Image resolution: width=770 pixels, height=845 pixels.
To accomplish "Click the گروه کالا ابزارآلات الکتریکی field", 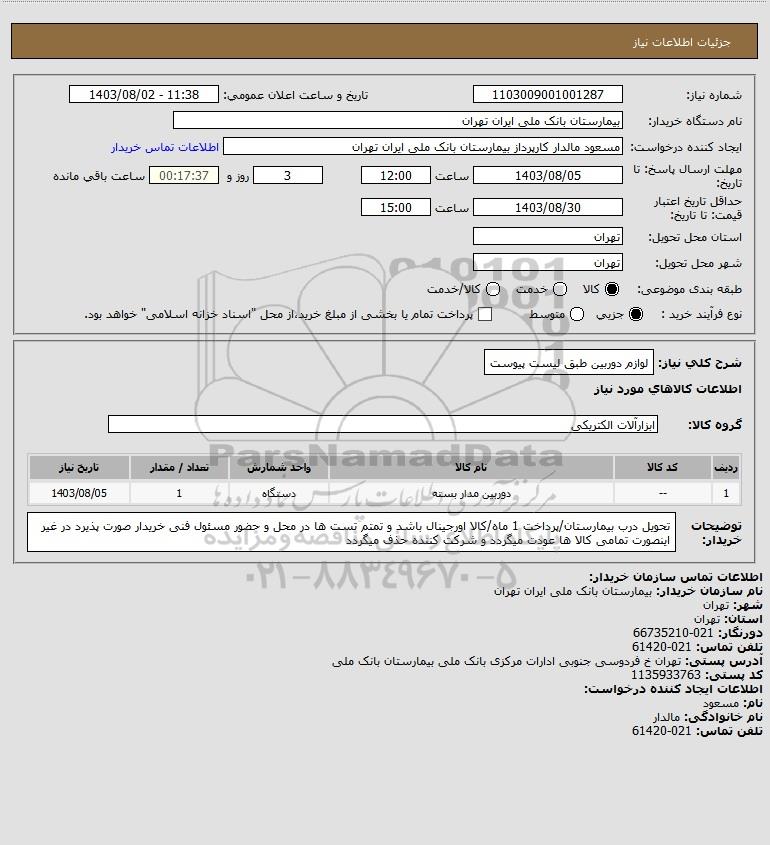I will (383, 424).
